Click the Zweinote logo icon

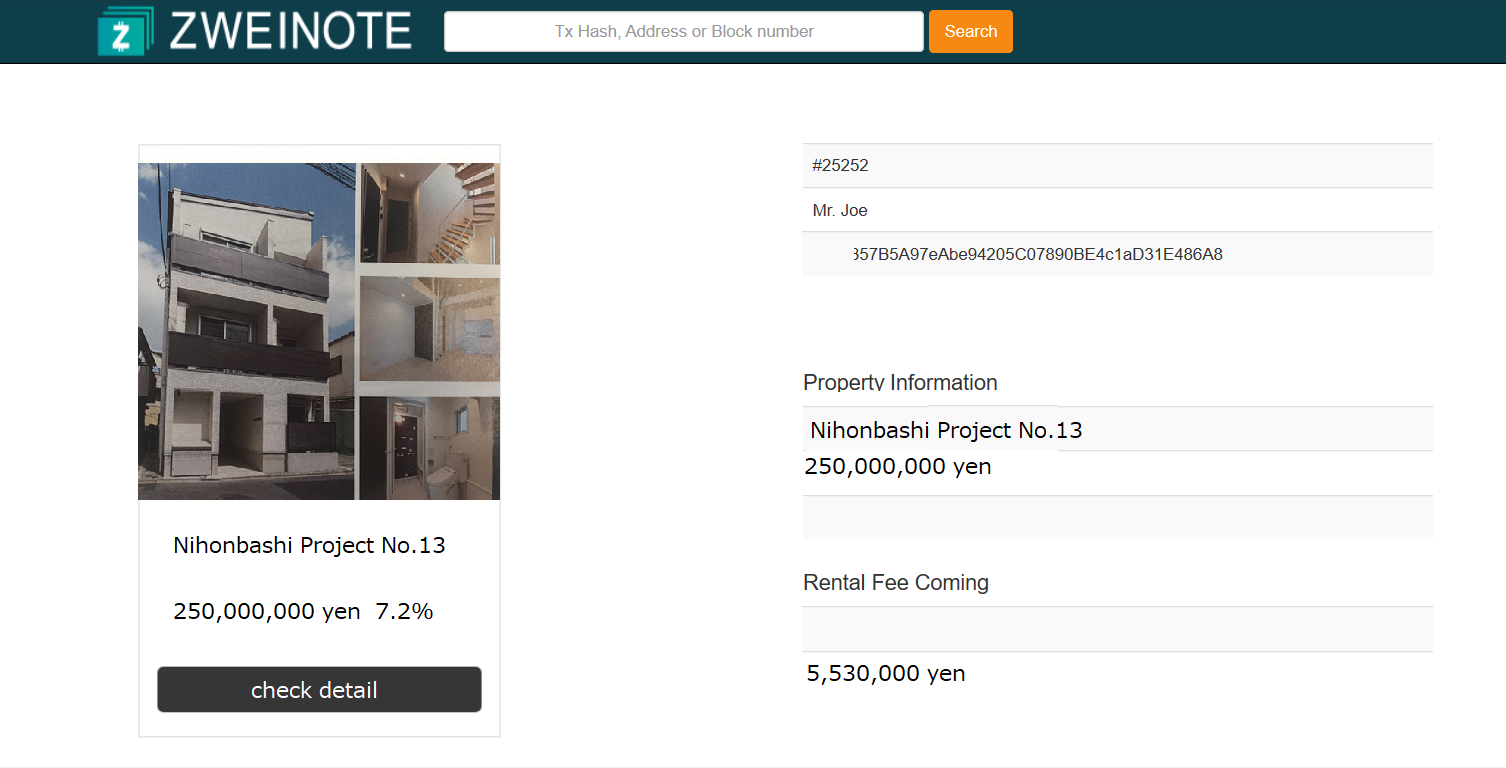point(126,31)
